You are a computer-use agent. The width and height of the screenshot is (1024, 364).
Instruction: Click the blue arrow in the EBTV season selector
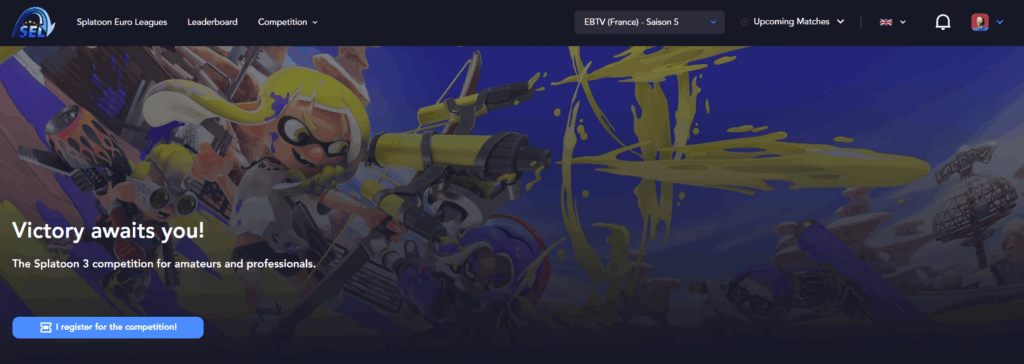coord(713,22)
